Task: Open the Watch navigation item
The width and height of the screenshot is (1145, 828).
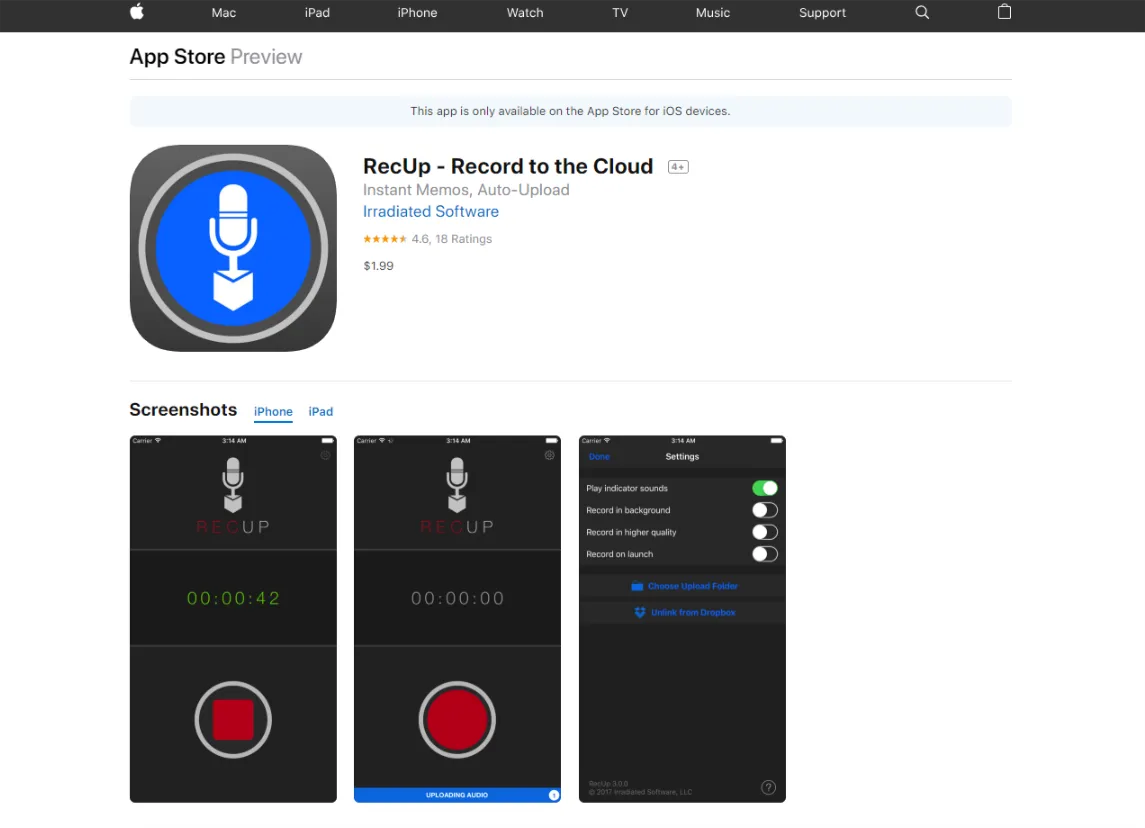Action: coord(525,12)
